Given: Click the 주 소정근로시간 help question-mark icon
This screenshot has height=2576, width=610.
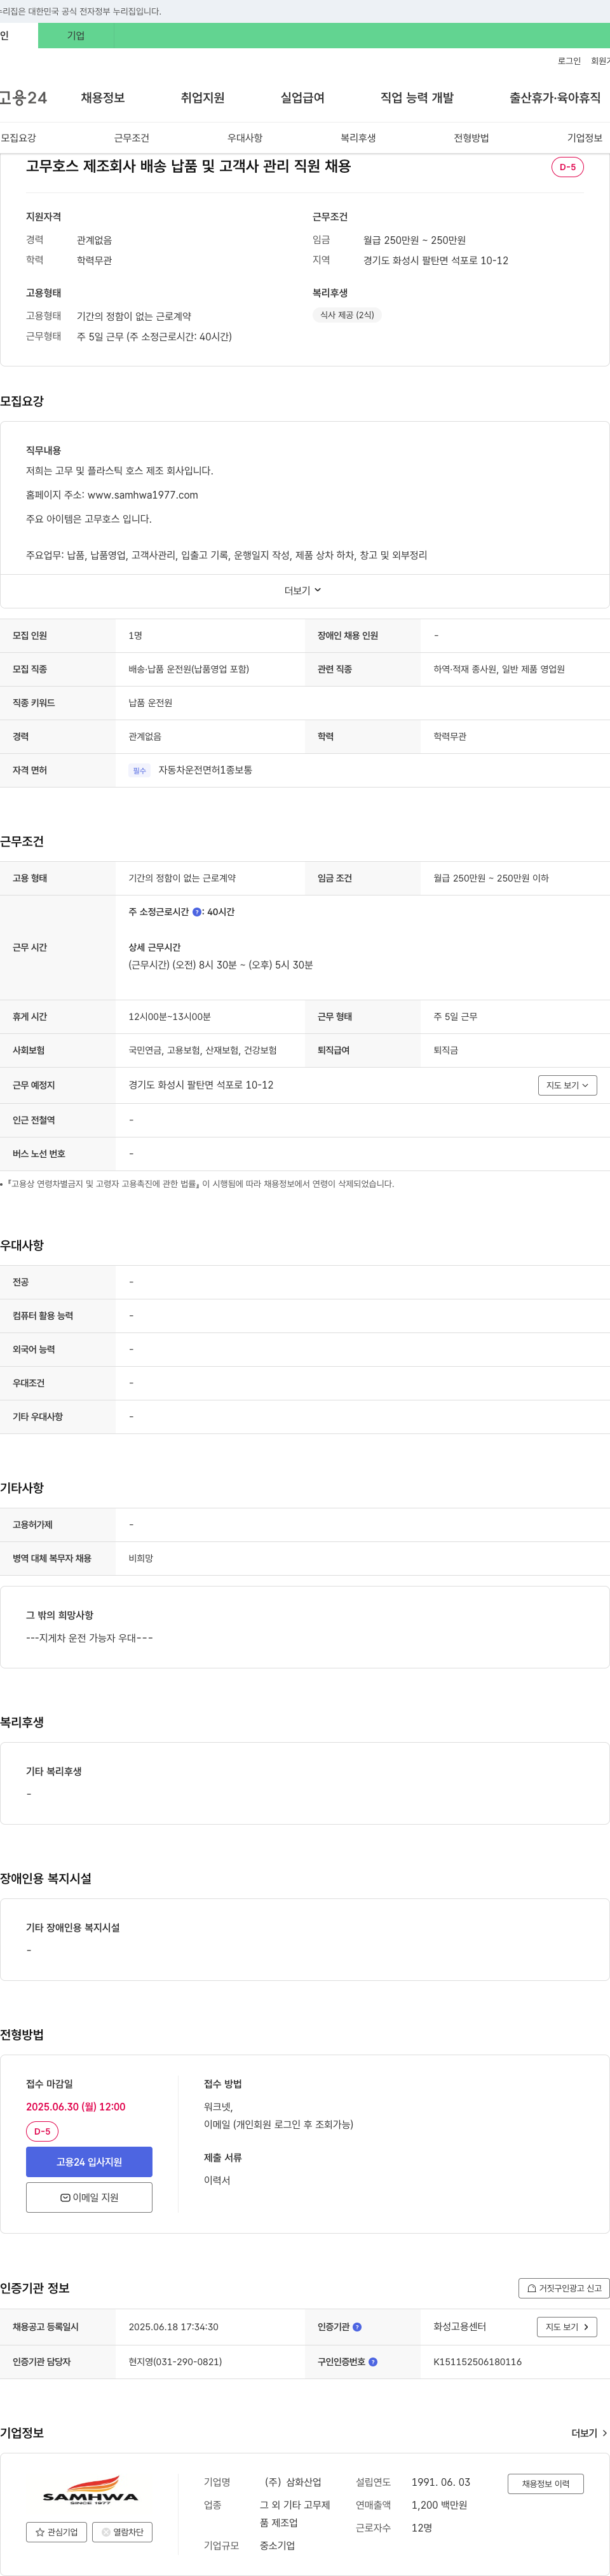Looking at the screenshot, I should (197, 912).
